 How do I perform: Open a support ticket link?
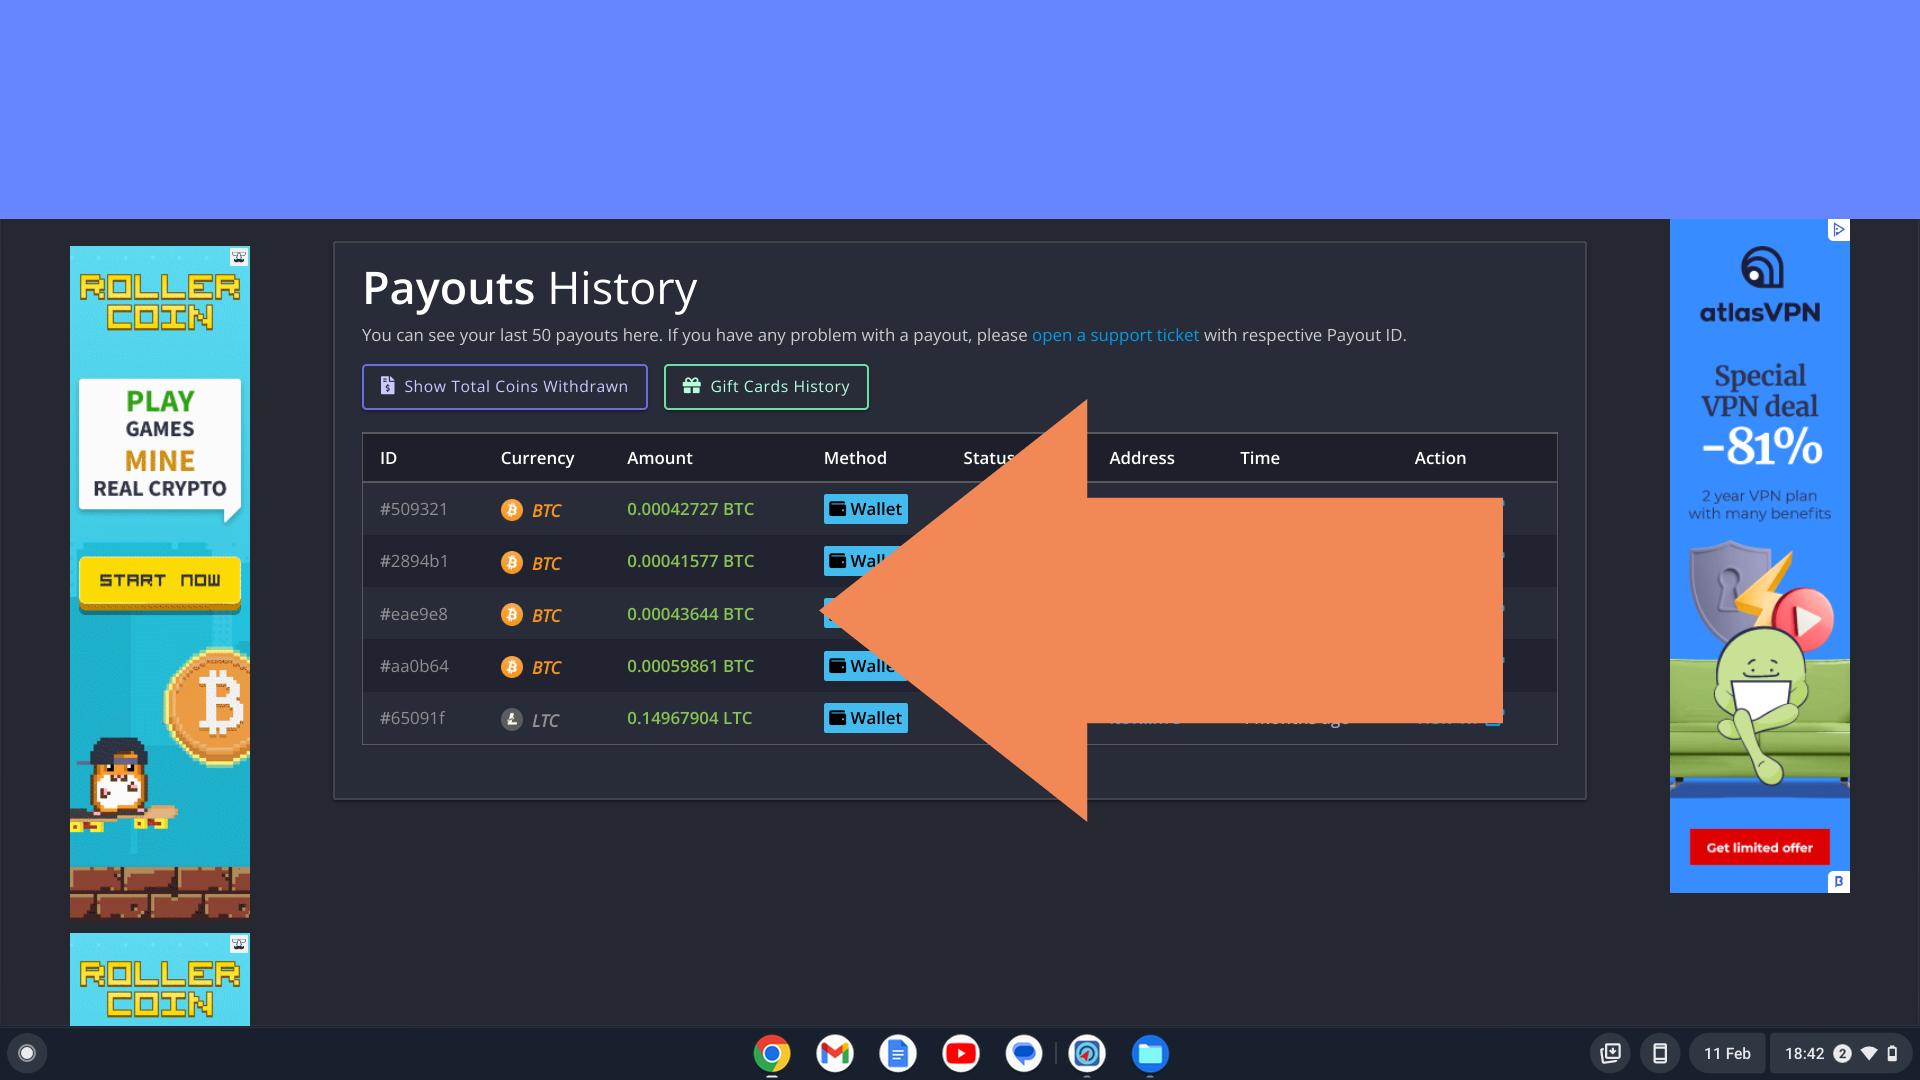pos(1115,336)
